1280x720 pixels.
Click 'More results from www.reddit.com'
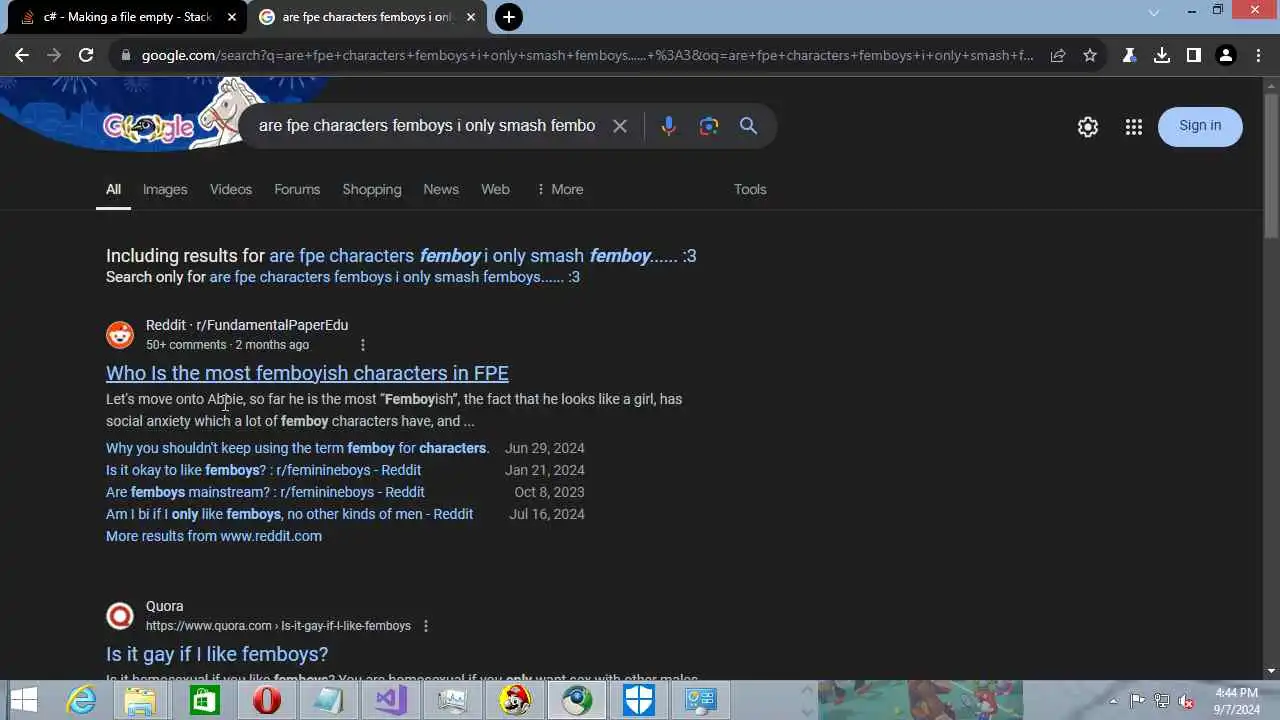(214, 536)
